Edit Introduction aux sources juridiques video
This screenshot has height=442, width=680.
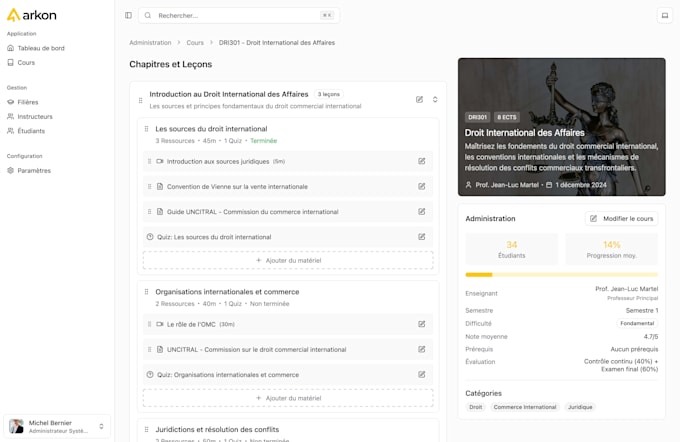point(422,161)
